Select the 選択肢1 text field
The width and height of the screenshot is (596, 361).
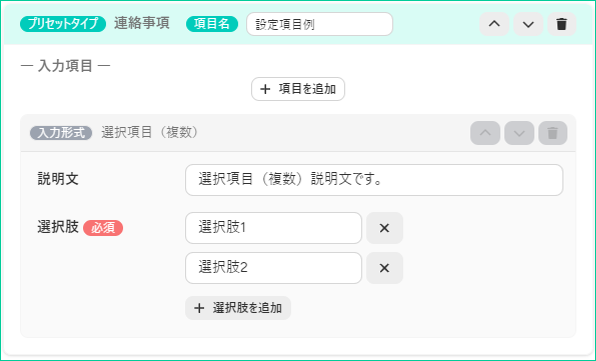pyautogui.click(x=273, y=228)
